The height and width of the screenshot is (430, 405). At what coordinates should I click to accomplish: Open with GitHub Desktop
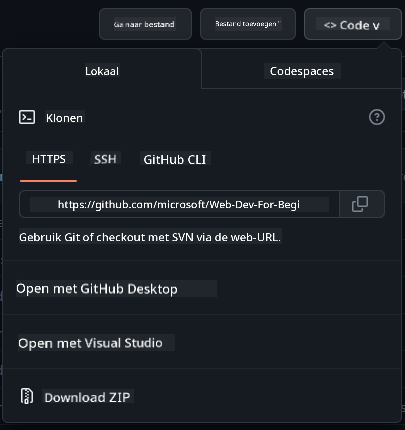click(97, 289)
